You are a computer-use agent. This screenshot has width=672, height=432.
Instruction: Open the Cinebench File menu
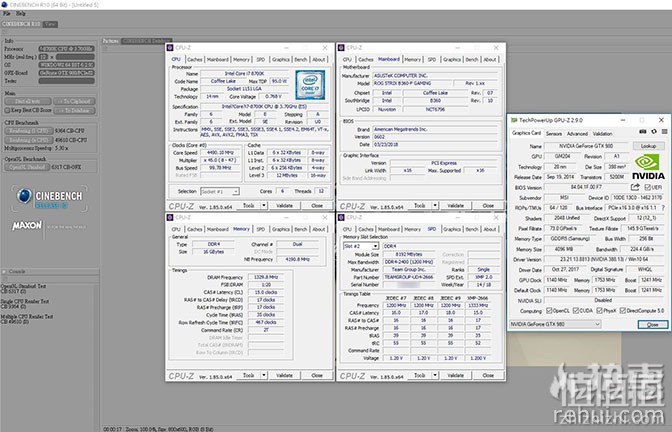(7, 14)
